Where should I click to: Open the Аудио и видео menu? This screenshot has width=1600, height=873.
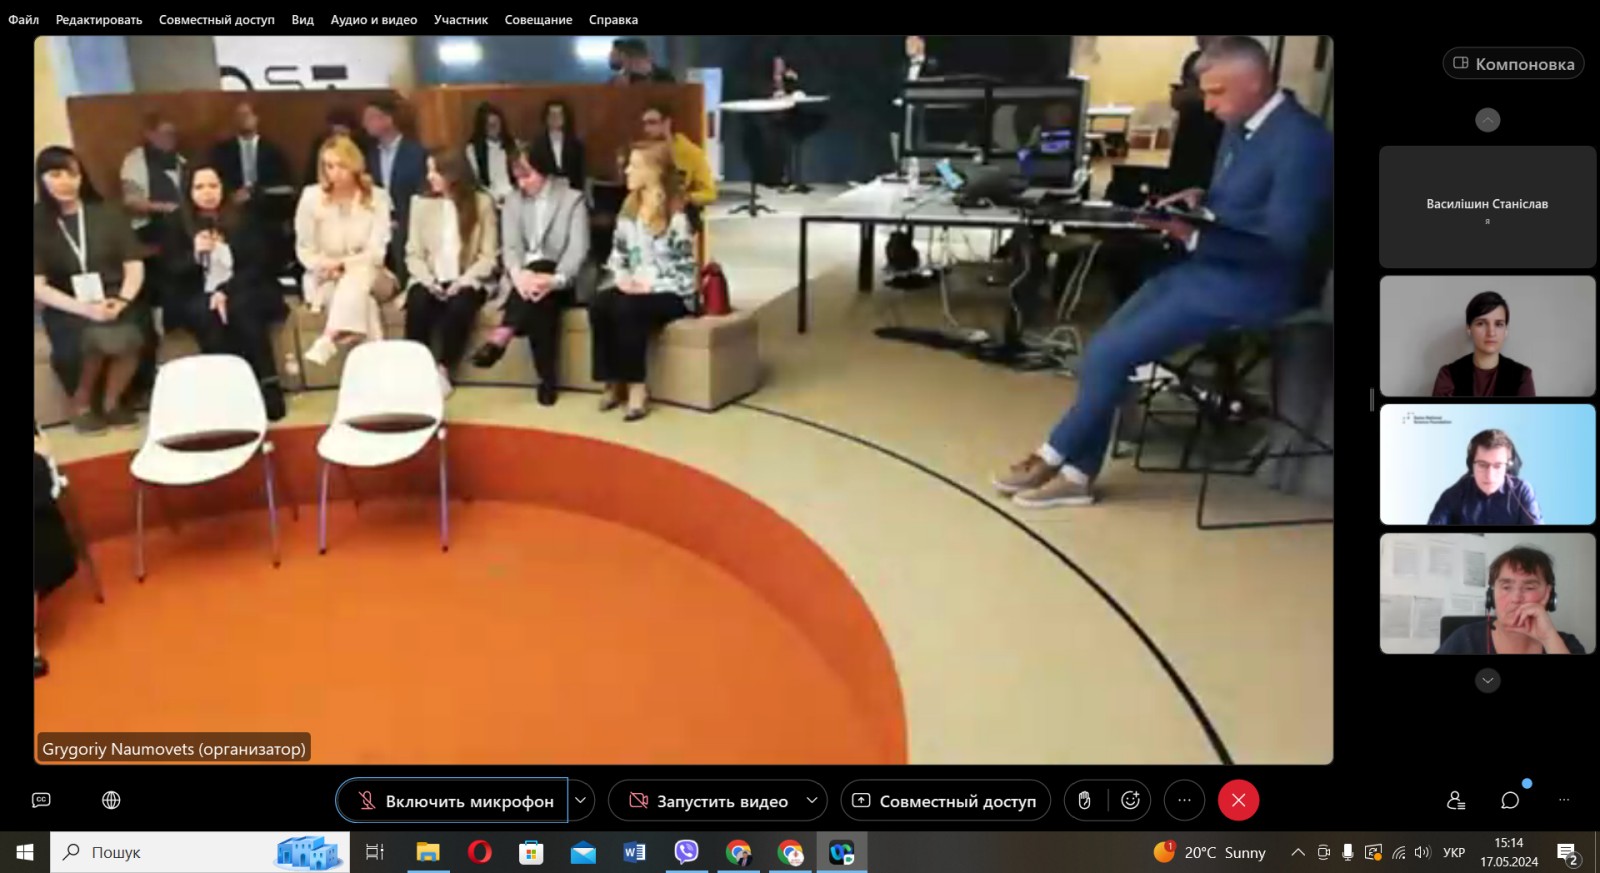point(374,19)
